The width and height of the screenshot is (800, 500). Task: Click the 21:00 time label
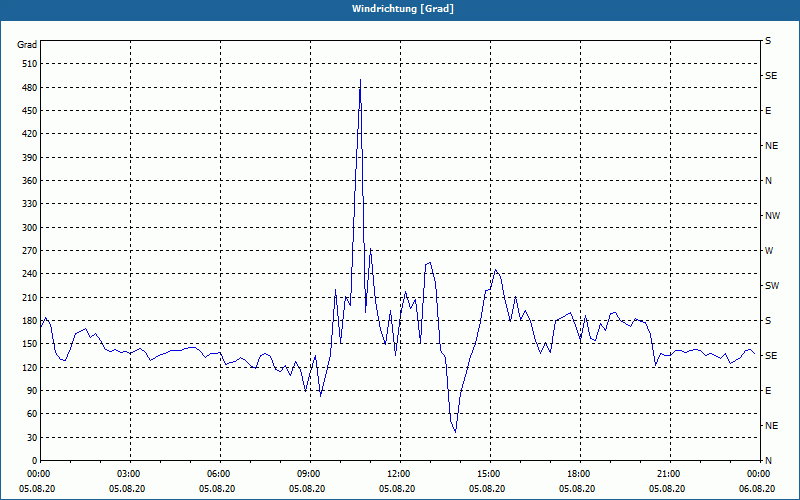pos(670,474)
